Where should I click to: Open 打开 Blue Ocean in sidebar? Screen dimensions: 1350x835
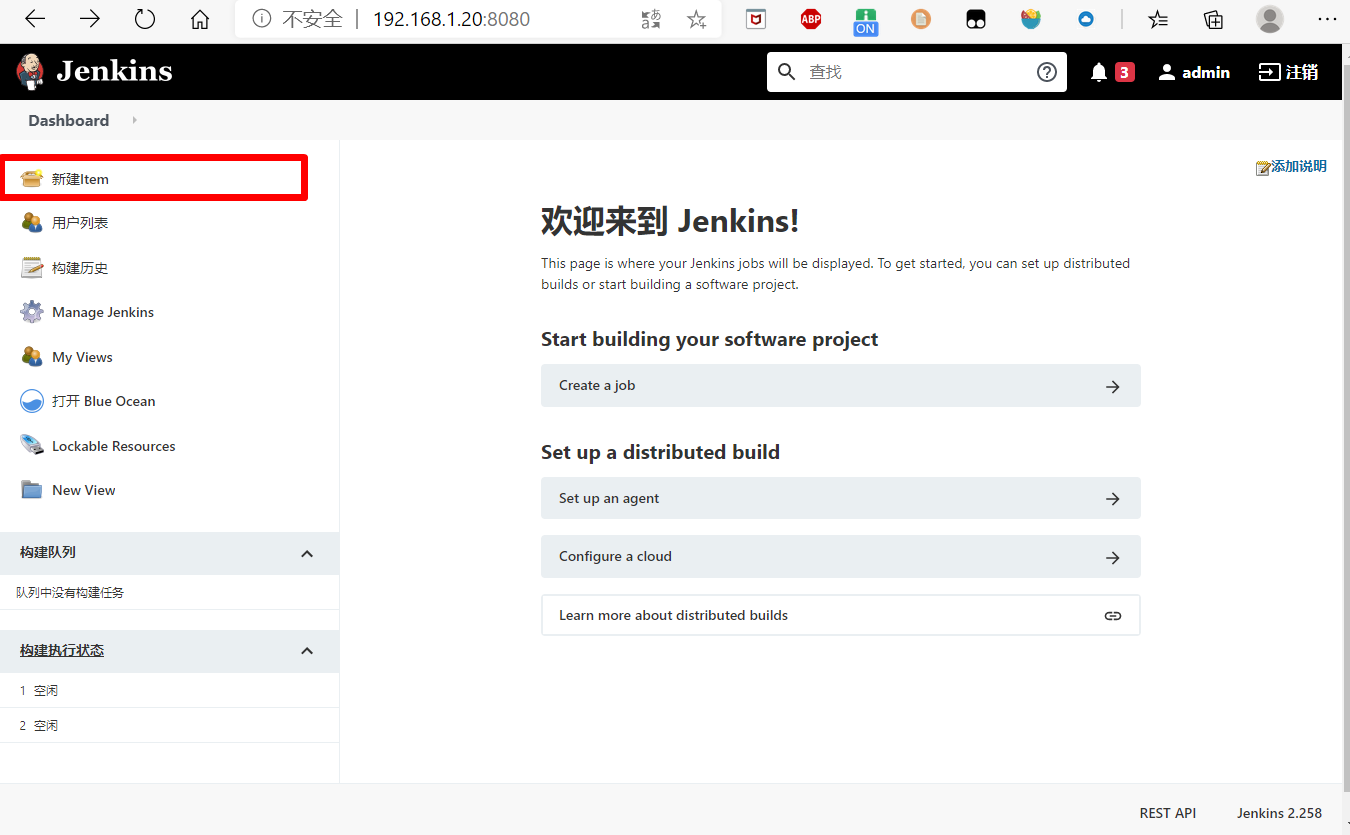click(104, 401)
